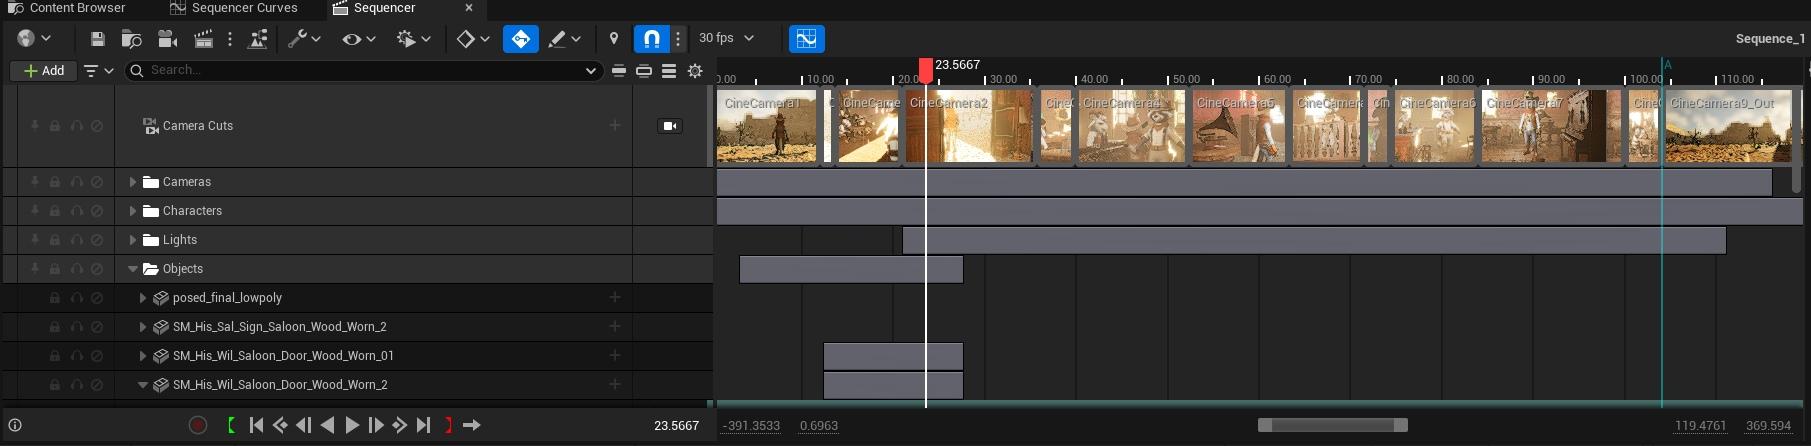Collapse the Objects folder
This screenshot has height=446, width=1811.
pyautogui.click(x=132, y=269)
